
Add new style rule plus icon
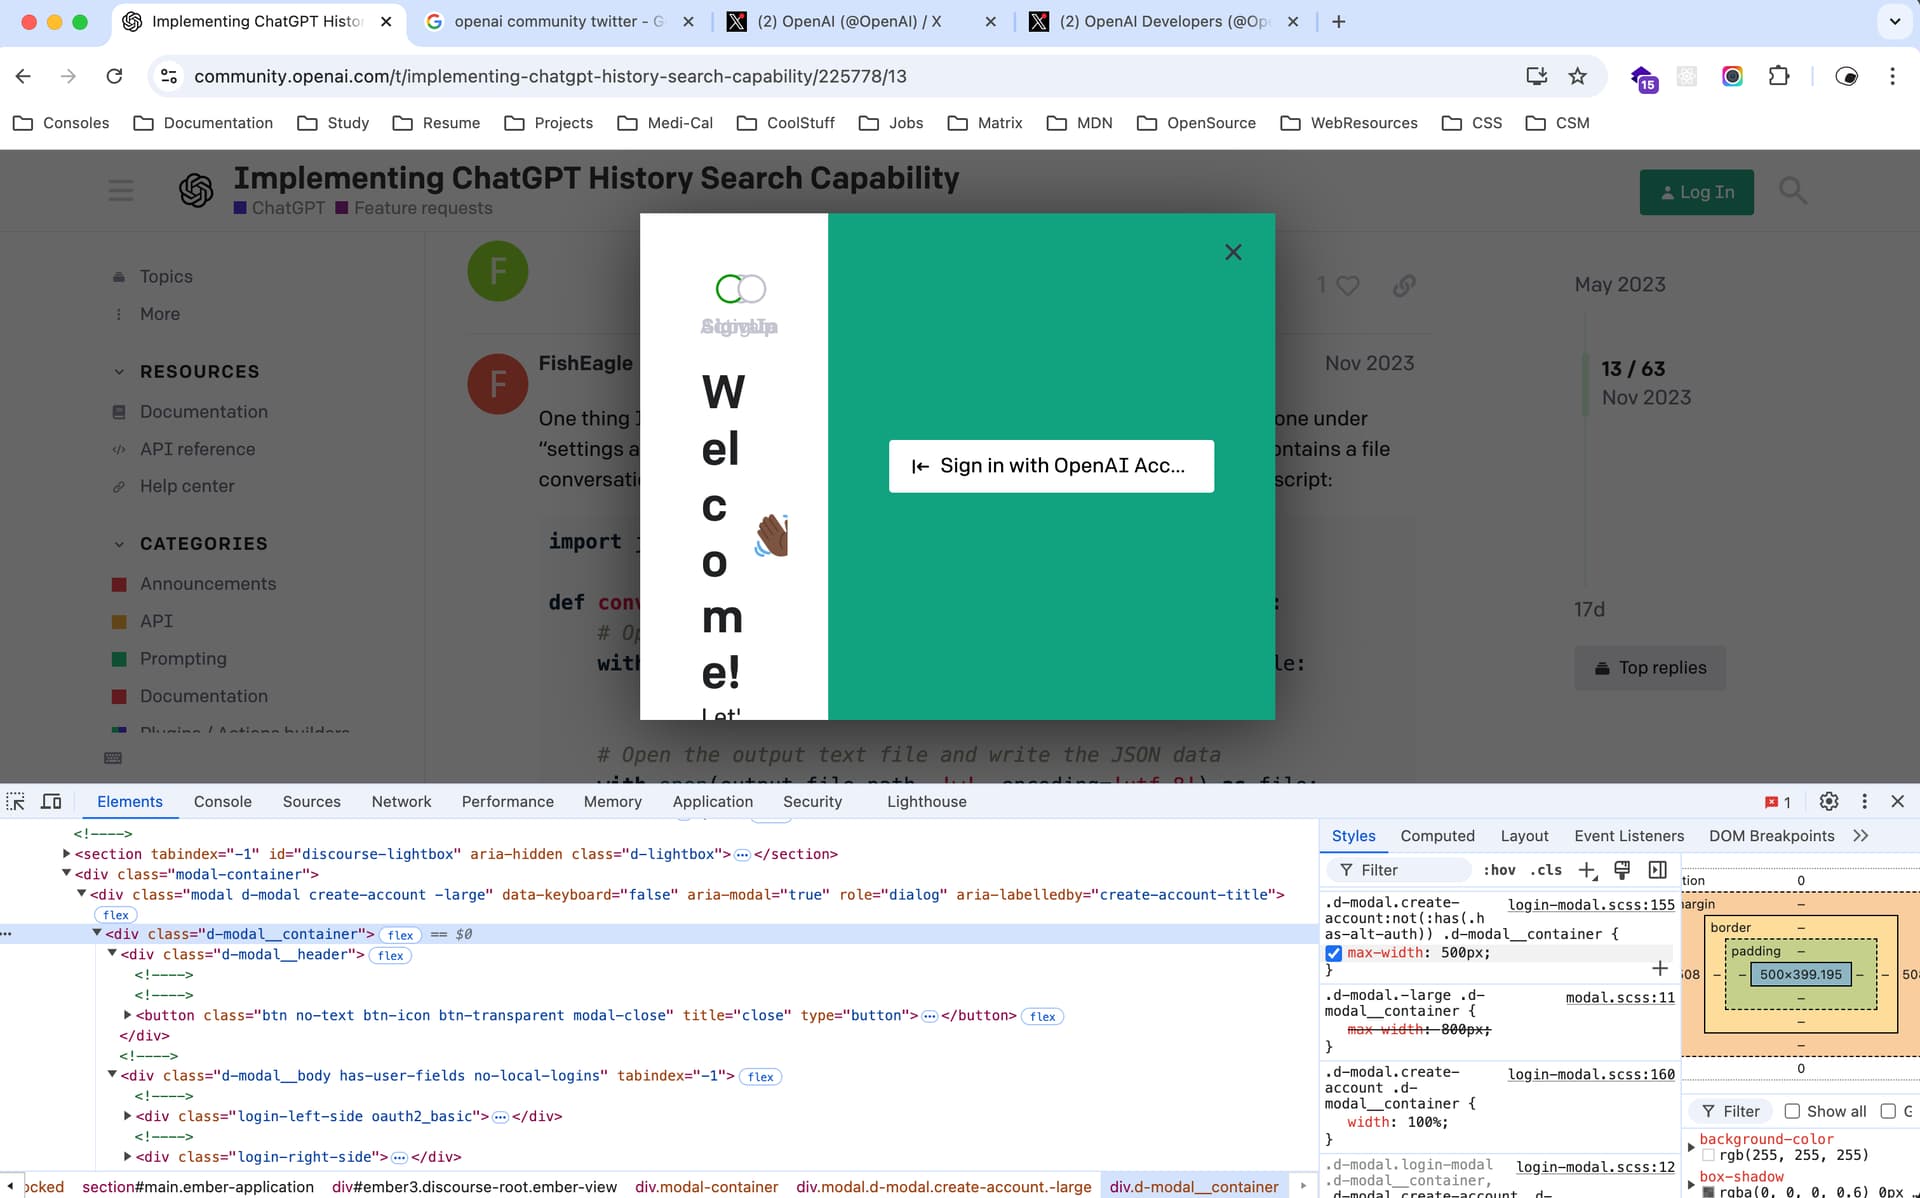tap(1587, 870)
